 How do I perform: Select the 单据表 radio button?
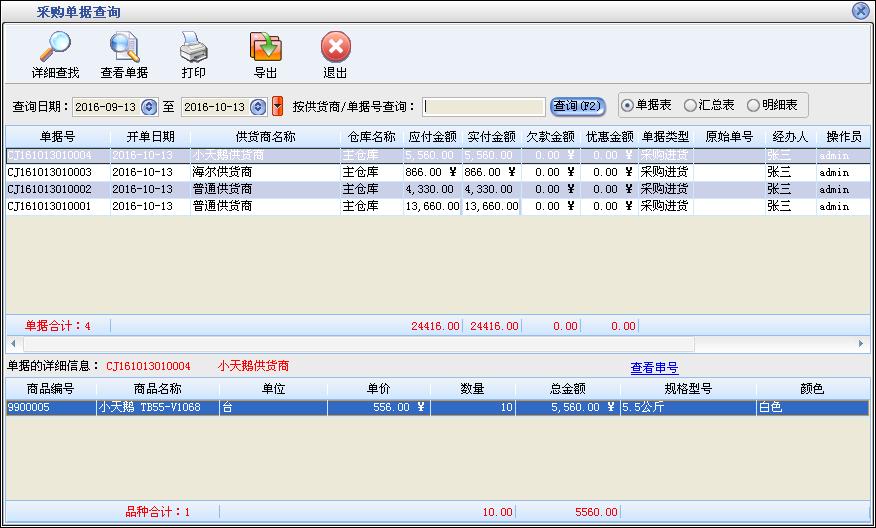coord(627,105)
